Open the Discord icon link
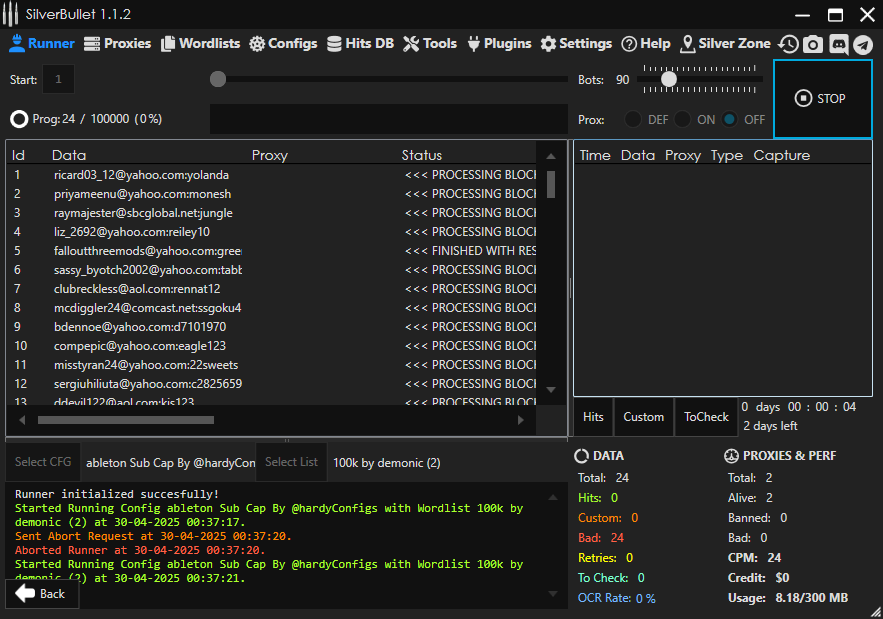 point(838,44)
